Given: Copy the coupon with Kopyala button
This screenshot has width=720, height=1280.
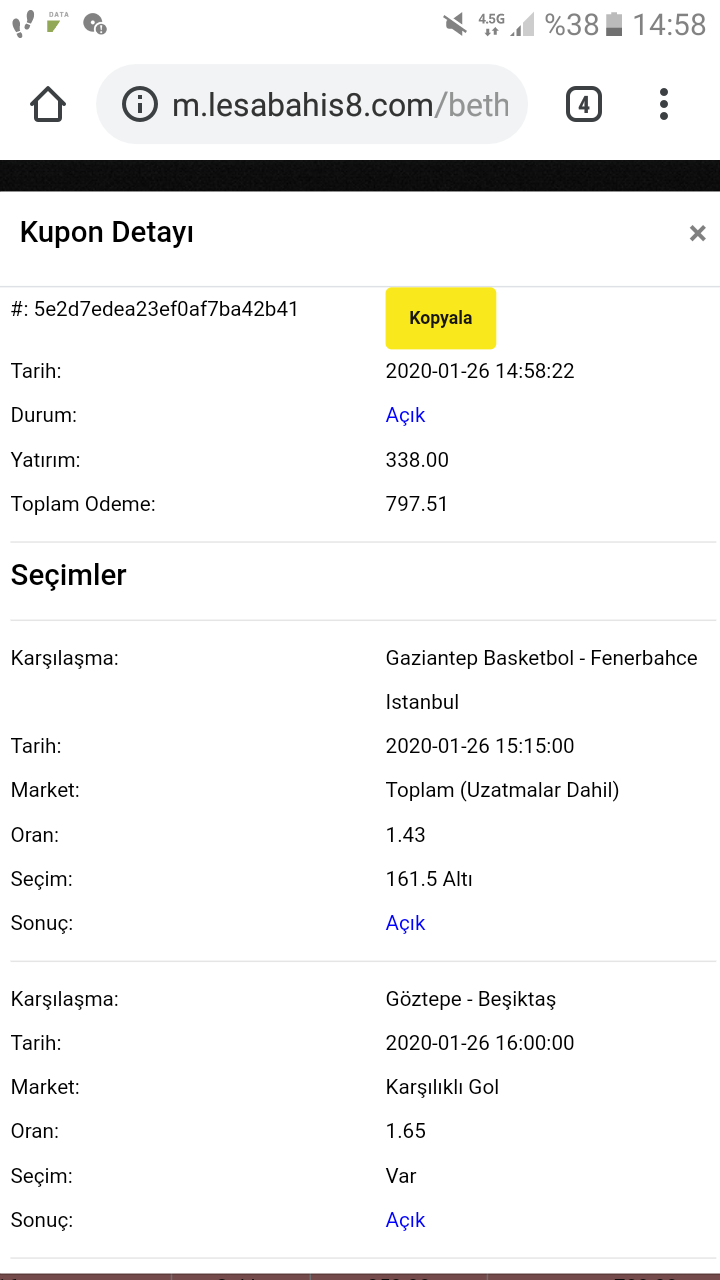Looking at the screenshot, I should [440, 318].
